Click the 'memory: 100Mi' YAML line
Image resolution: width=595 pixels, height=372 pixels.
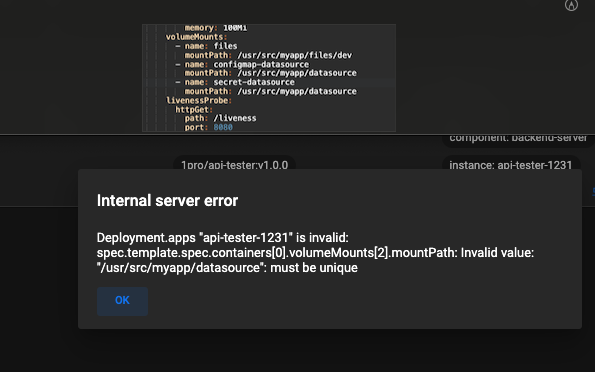coord(216,28)
